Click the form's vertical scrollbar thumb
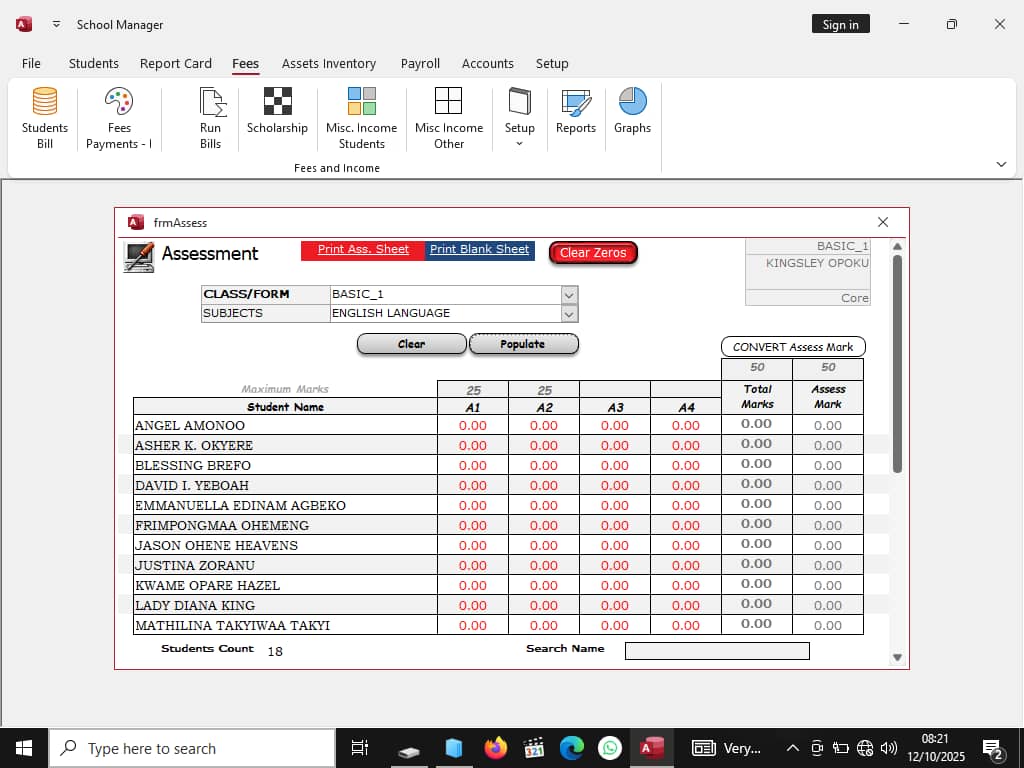The width and height of the screenshot is (1024, 768). point(897,360)
